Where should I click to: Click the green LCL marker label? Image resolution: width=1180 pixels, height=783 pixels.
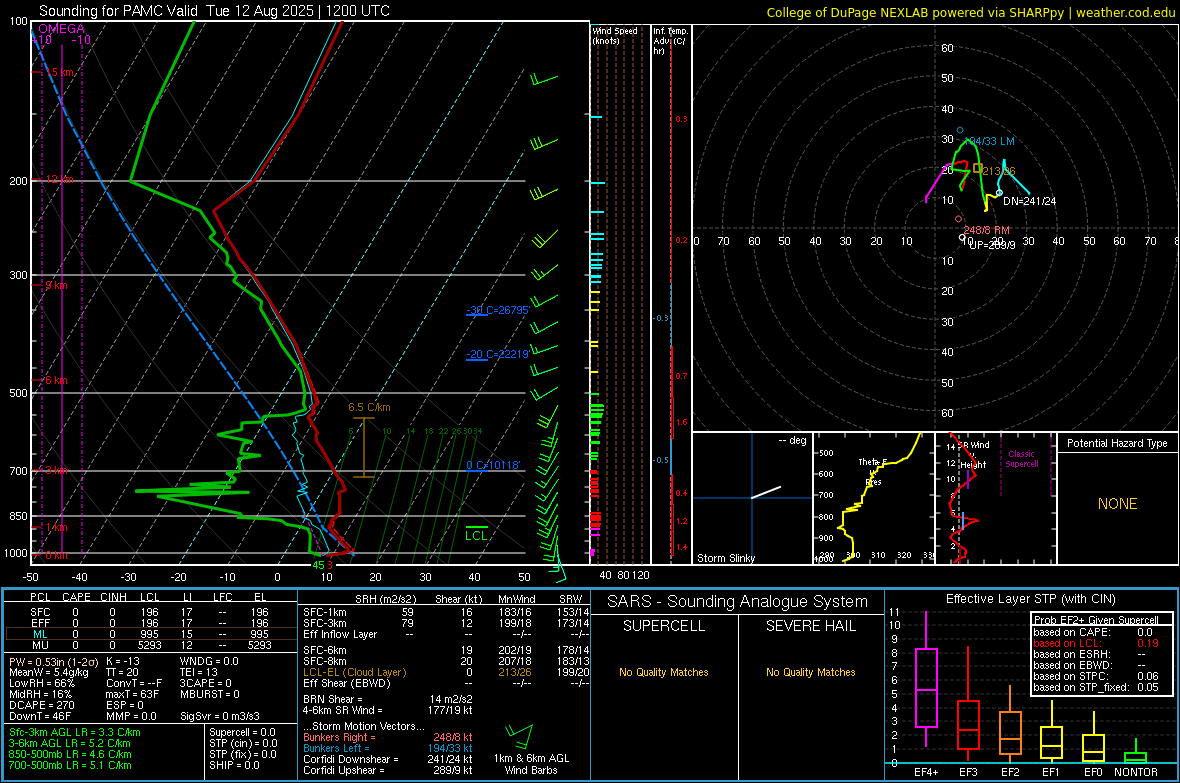[x=476, y=535]
